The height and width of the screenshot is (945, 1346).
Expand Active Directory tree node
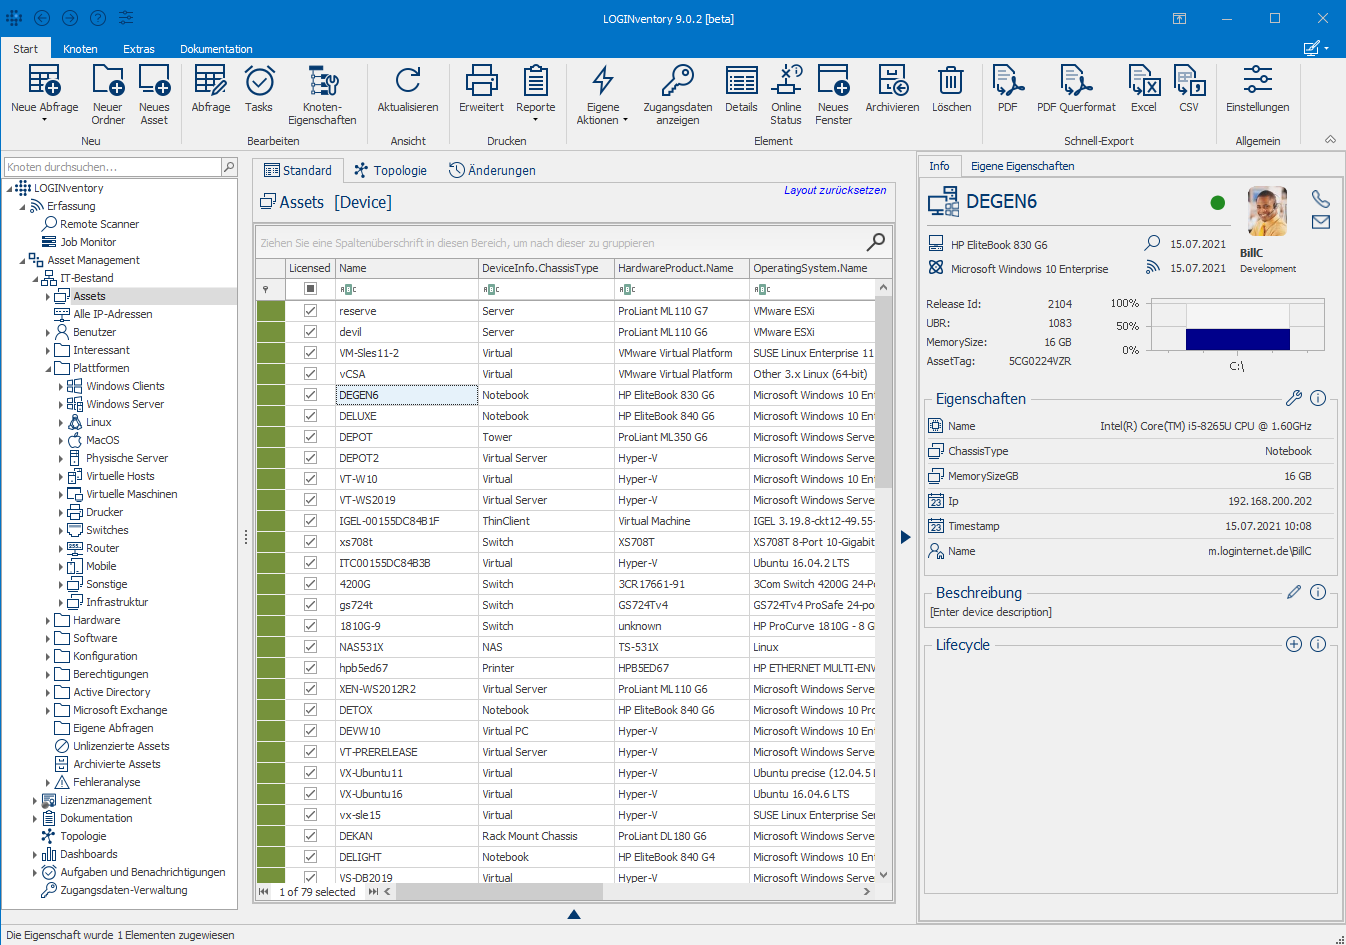point(48,692)
